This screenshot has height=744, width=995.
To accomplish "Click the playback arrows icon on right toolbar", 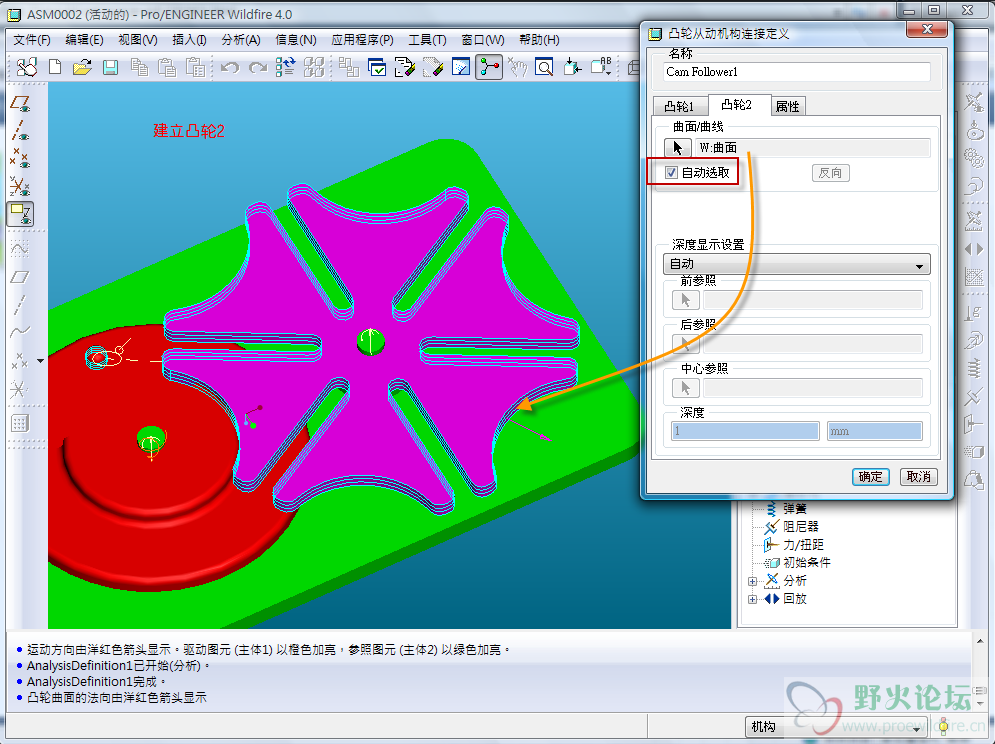I will click(974, 249).
